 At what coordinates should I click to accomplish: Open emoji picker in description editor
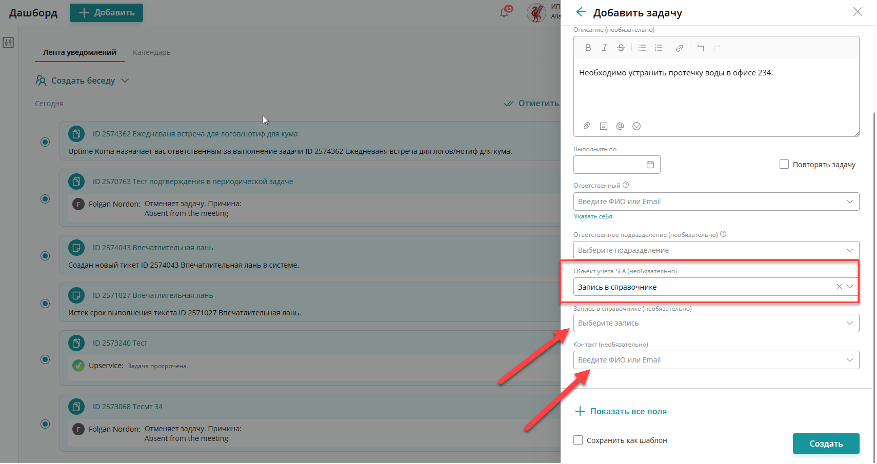pos(636,126)
